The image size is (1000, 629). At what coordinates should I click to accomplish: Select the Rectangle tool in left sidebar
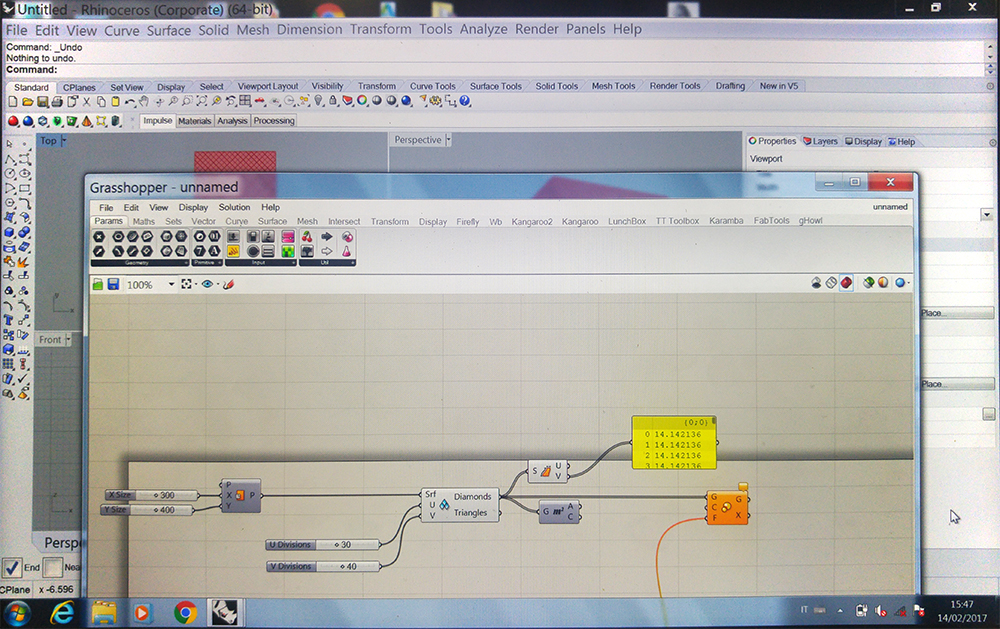[24, 188]
